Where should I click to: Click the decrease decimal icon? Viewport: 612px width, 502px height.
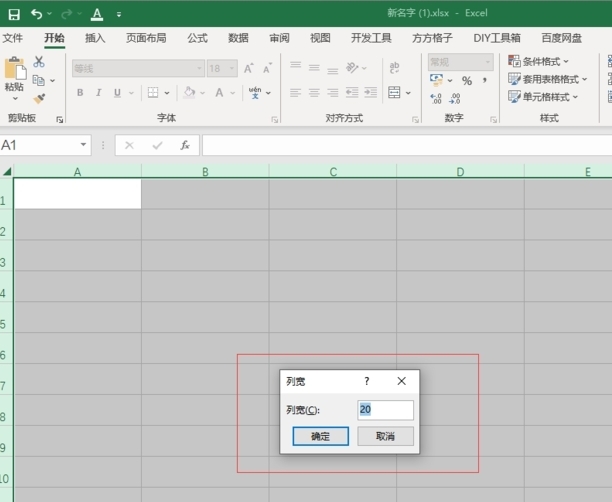(x=455, y=98)
